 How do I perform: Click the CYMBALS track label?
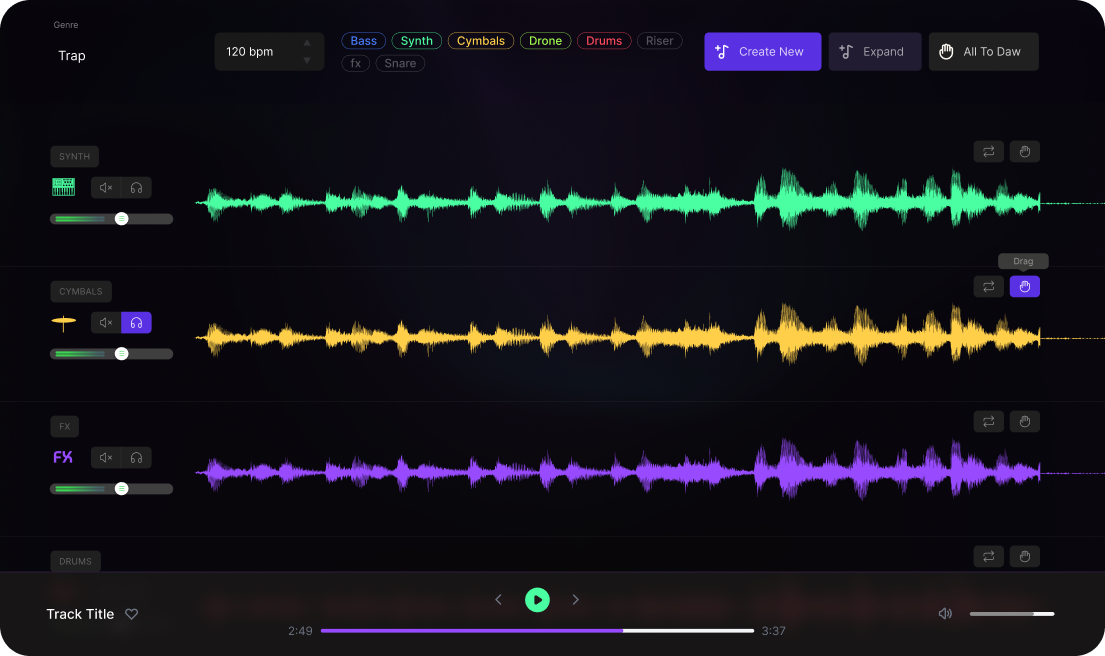tap(81, 292)
